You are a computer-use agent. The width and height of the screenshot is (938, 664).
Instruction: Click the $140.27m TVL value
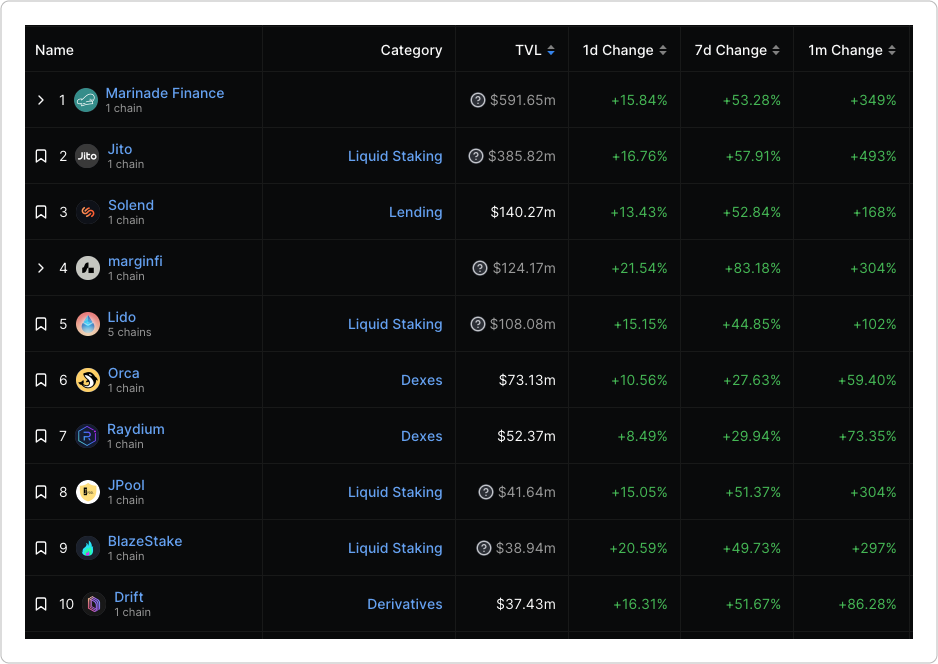523,212
